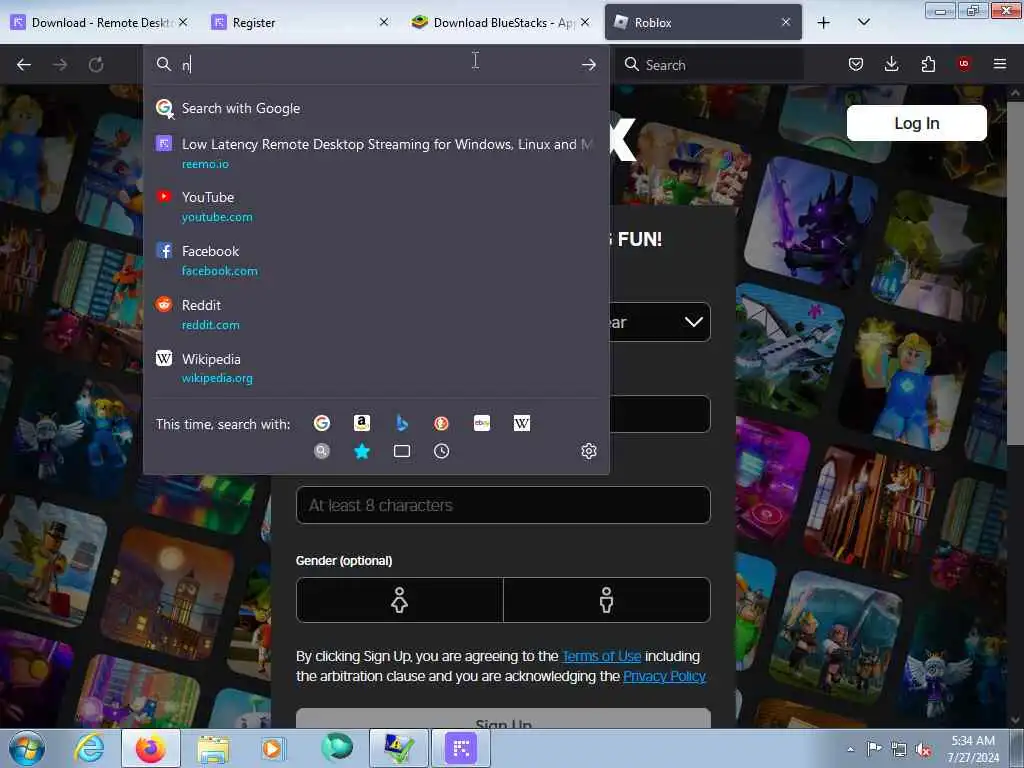
Task: Go back with the browser back arrow
Action: click(x=24, y=65)
